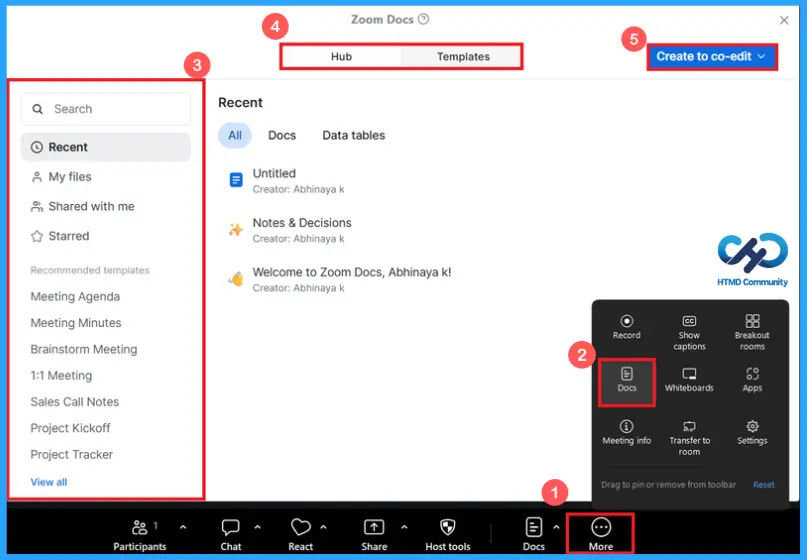Click the Untitled document icon
807x560 pixels.
point(236,180)
